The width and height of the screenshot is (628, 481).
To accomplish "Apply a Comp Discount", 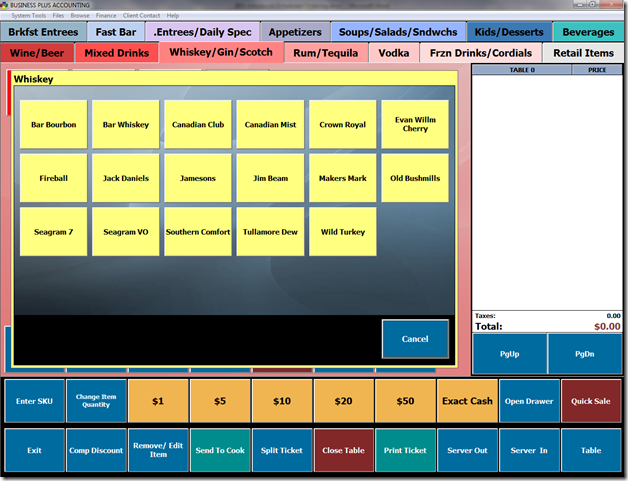I will 96,450.
